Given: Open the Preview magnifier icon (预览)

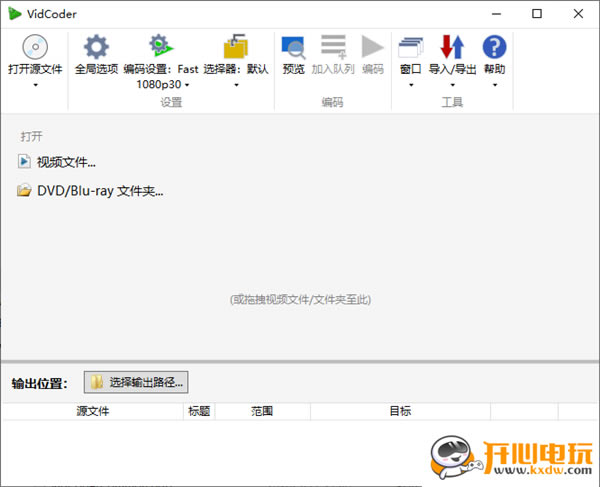Looking at the screenshot, I should [293, 47].
